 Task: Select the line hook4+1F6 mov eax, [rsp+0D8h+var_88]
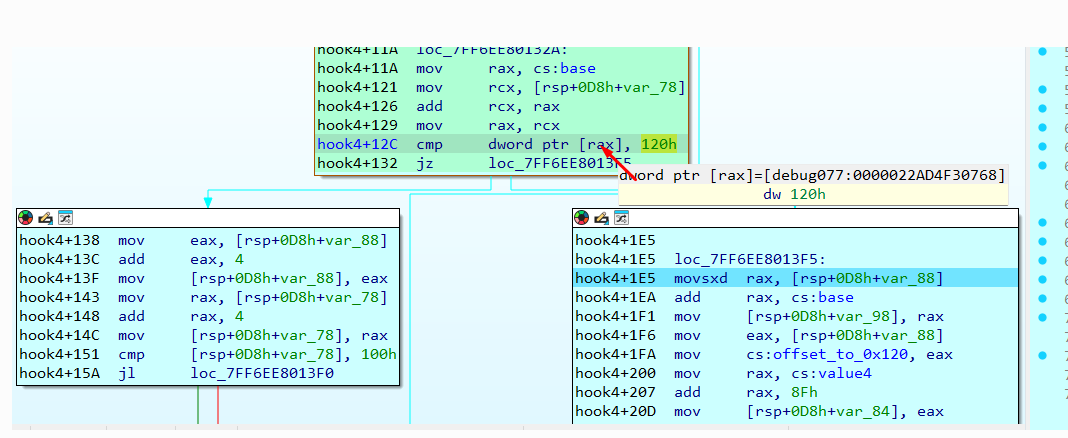click(x=796, y=335)
